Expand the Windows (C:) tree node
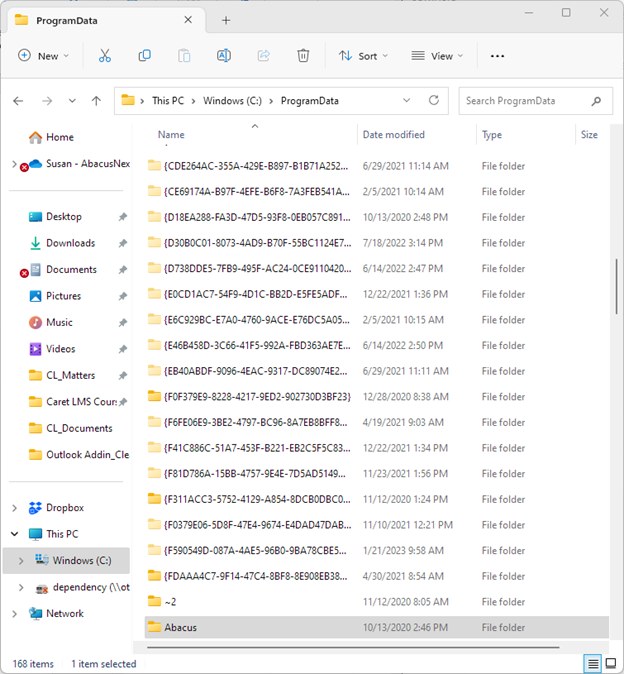This screenshot has height=674, width=624. (21, 561)
